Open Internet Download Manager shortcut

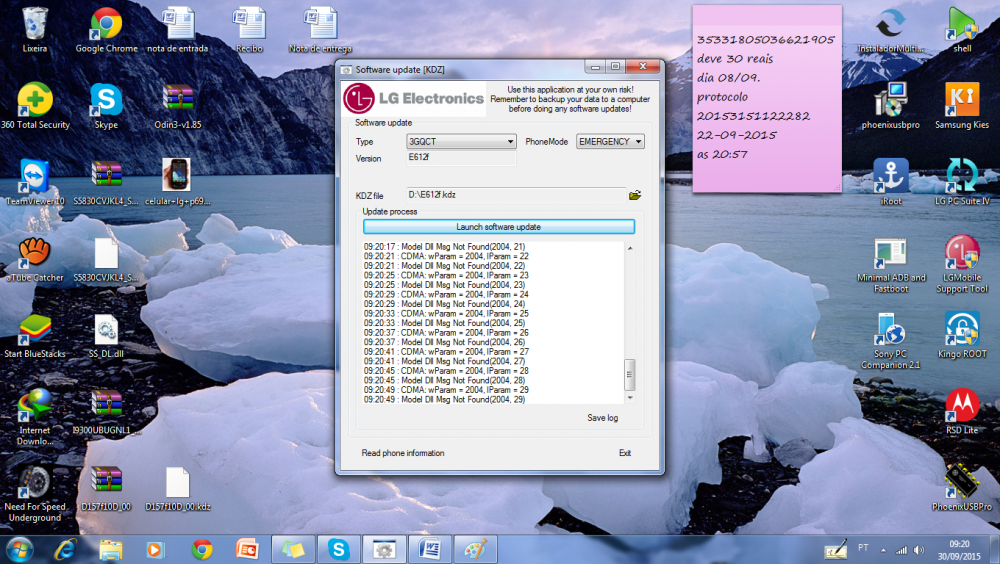tap(34, 416)
